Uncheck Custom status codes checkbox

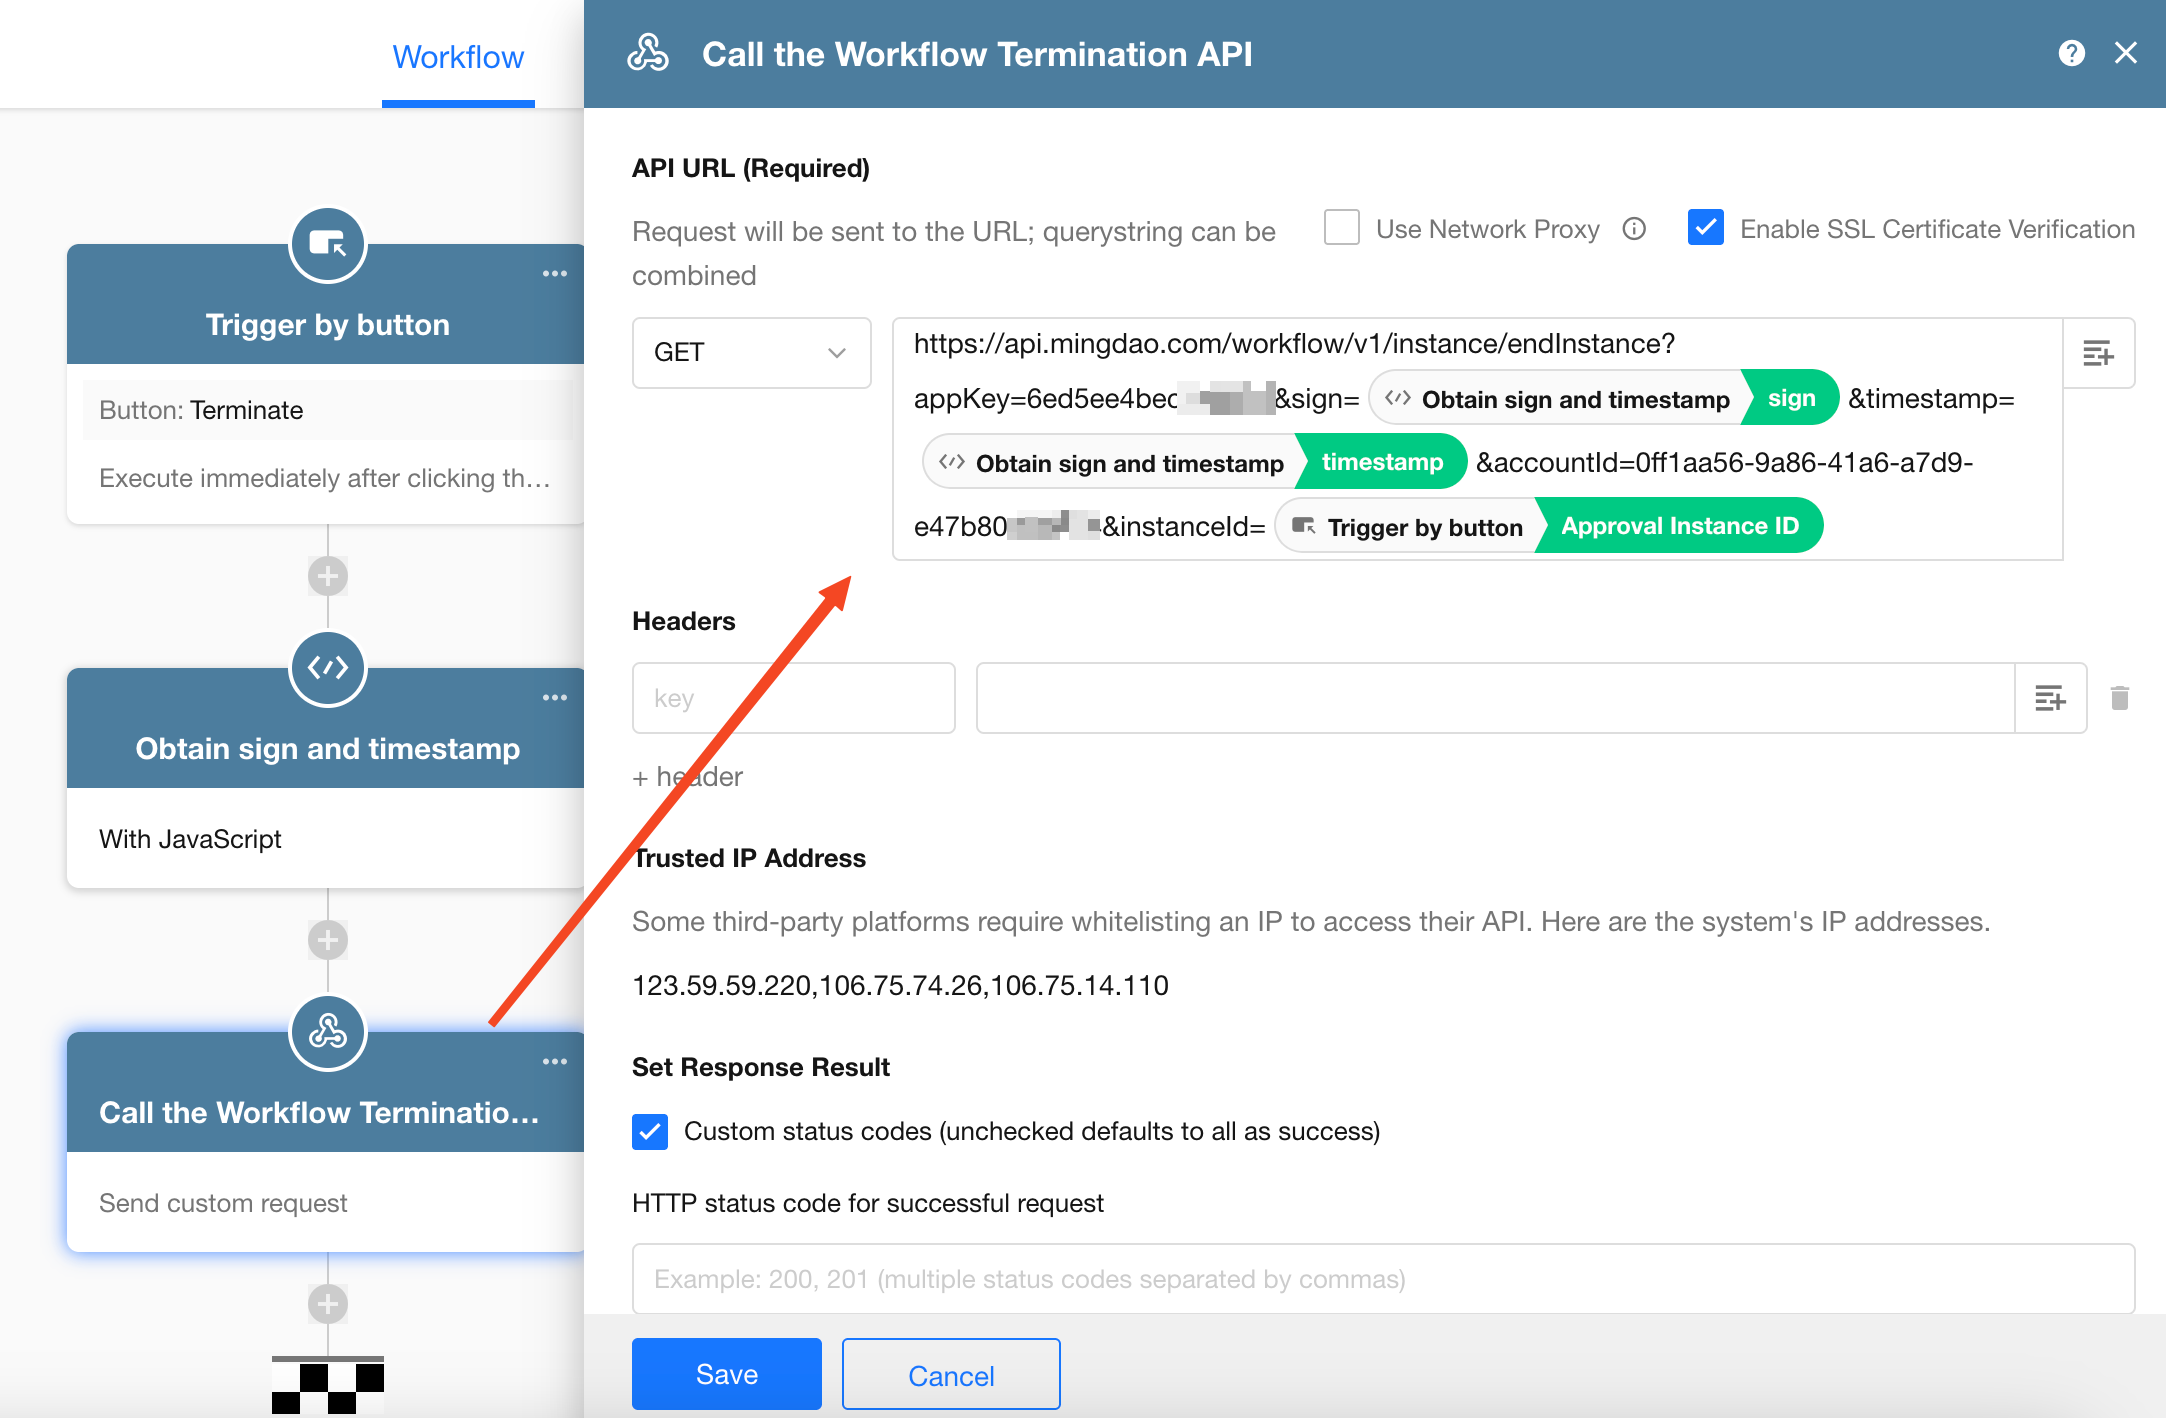tap(650, 1131)
